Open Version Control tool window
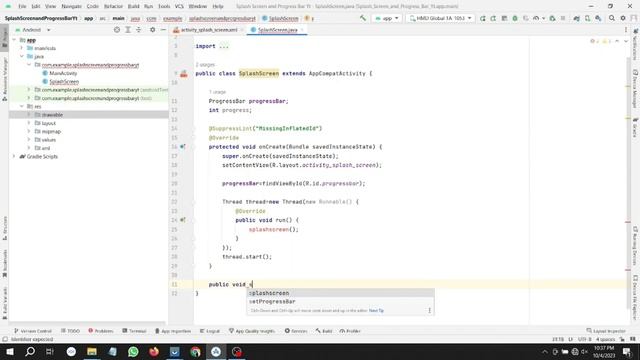The width and height of the screenshot is (640, 360). click(33, 331)
